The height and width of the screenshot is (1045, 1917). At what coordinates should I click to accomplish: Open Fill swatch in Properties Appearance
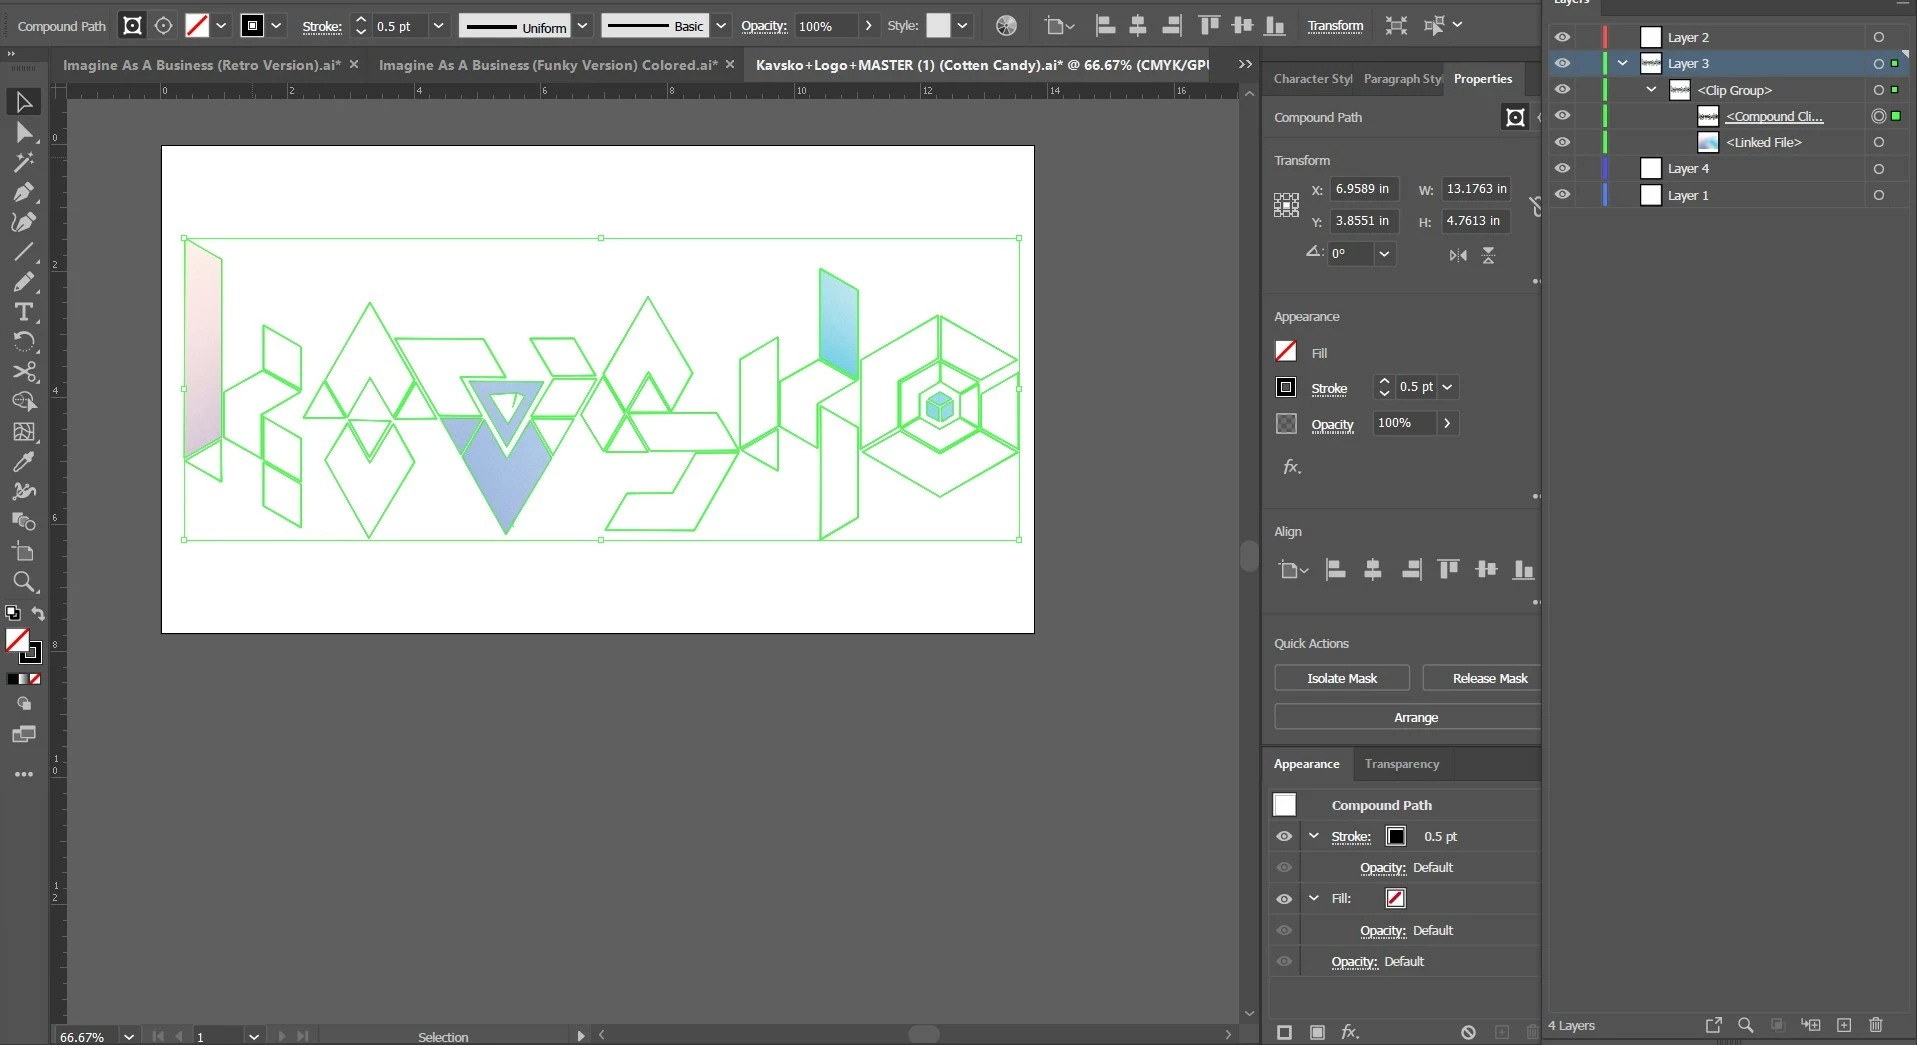tap(1286, 352)
